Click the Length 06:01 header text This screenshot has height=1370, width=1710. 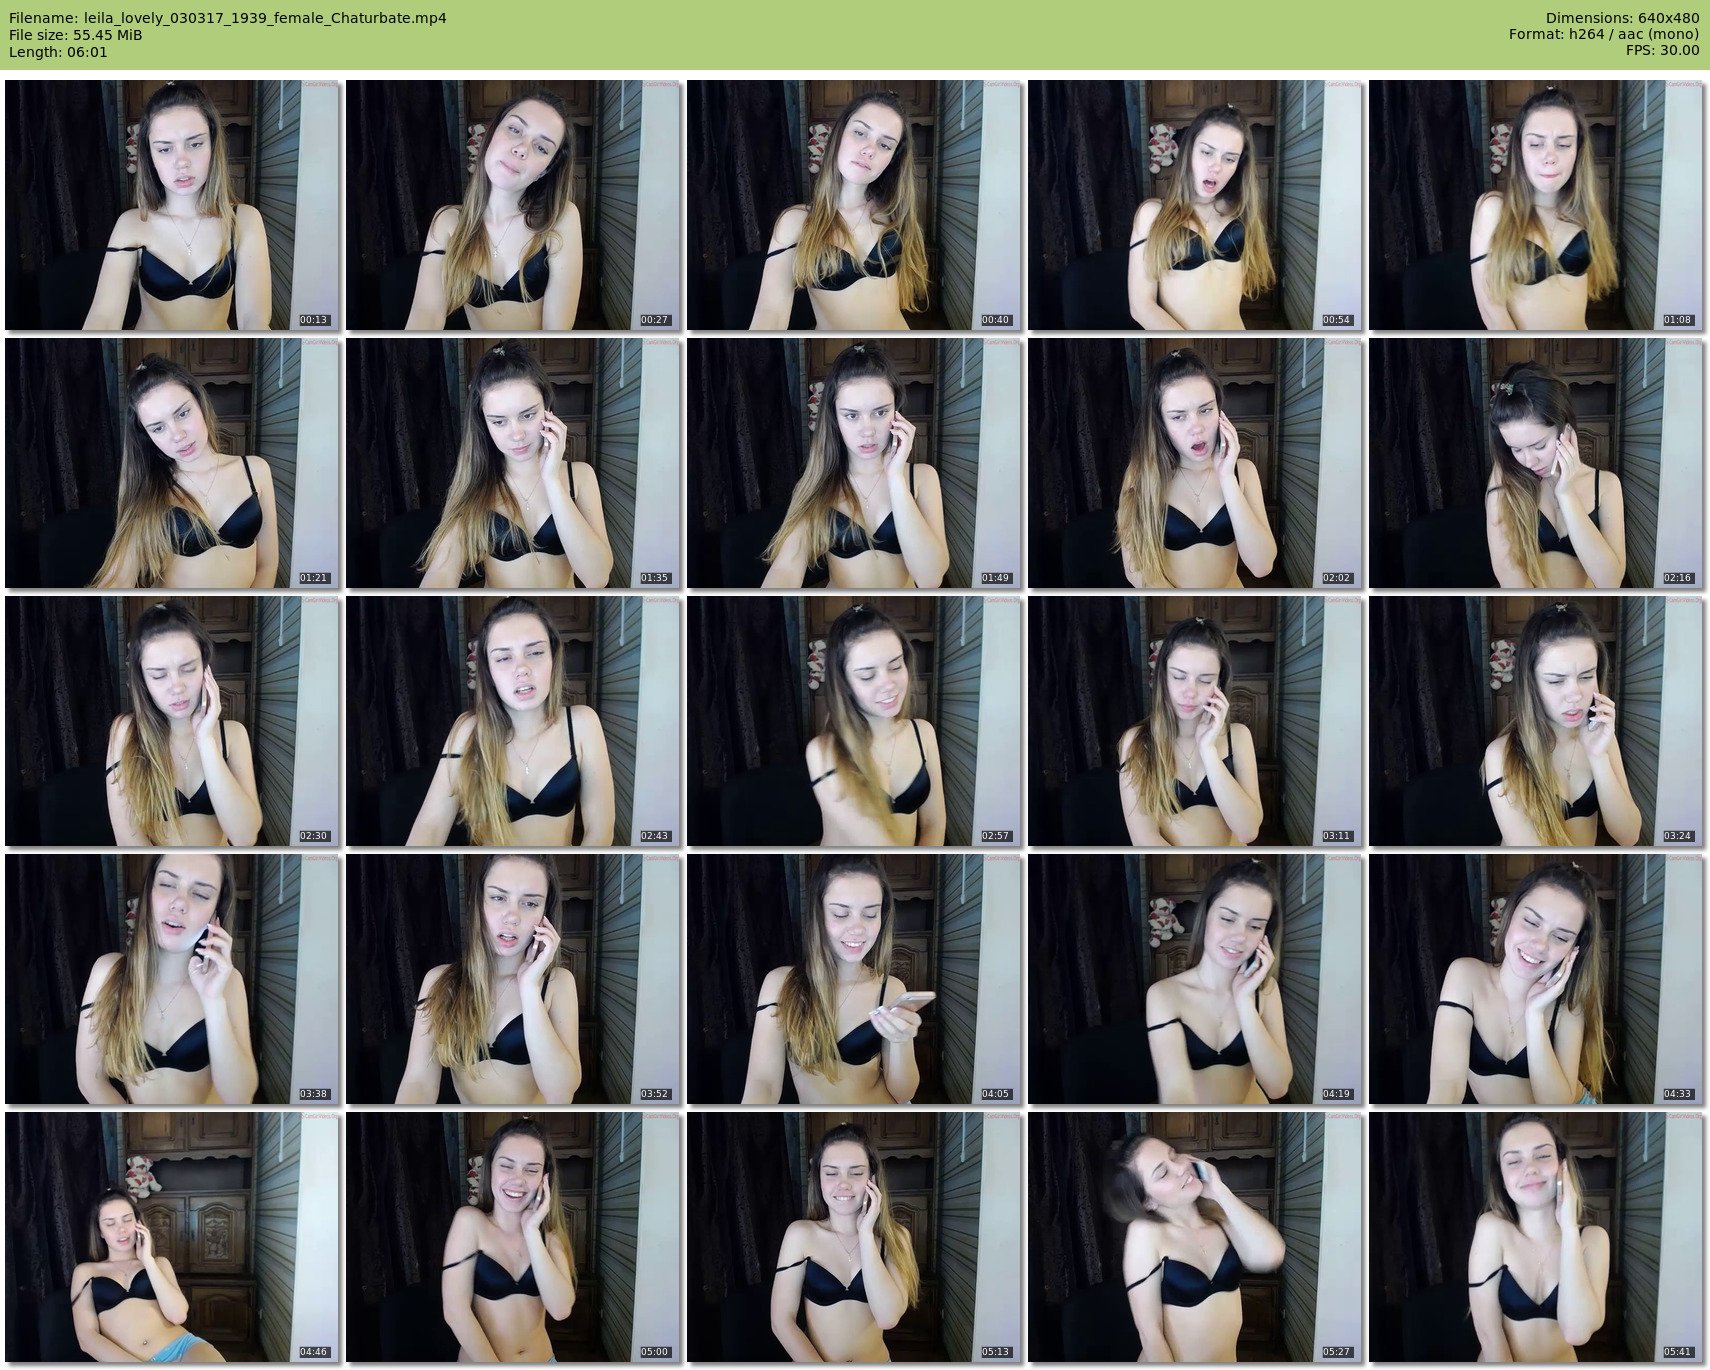pos(58,52)
